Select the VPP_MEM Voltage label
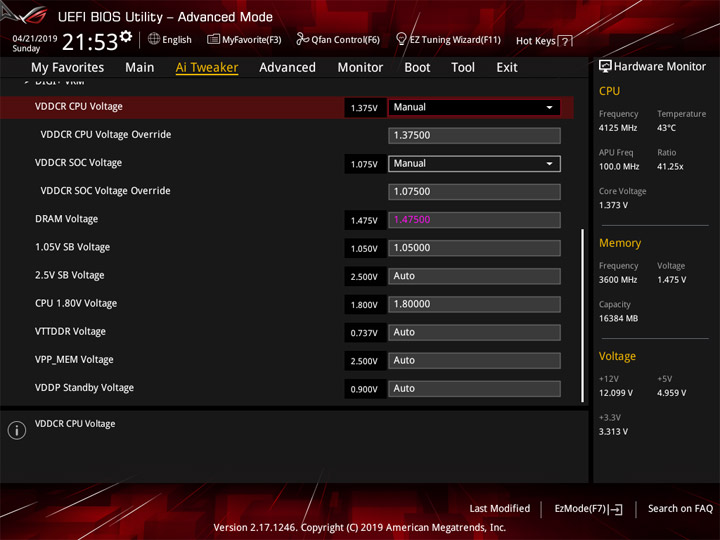 pos(74,360)
